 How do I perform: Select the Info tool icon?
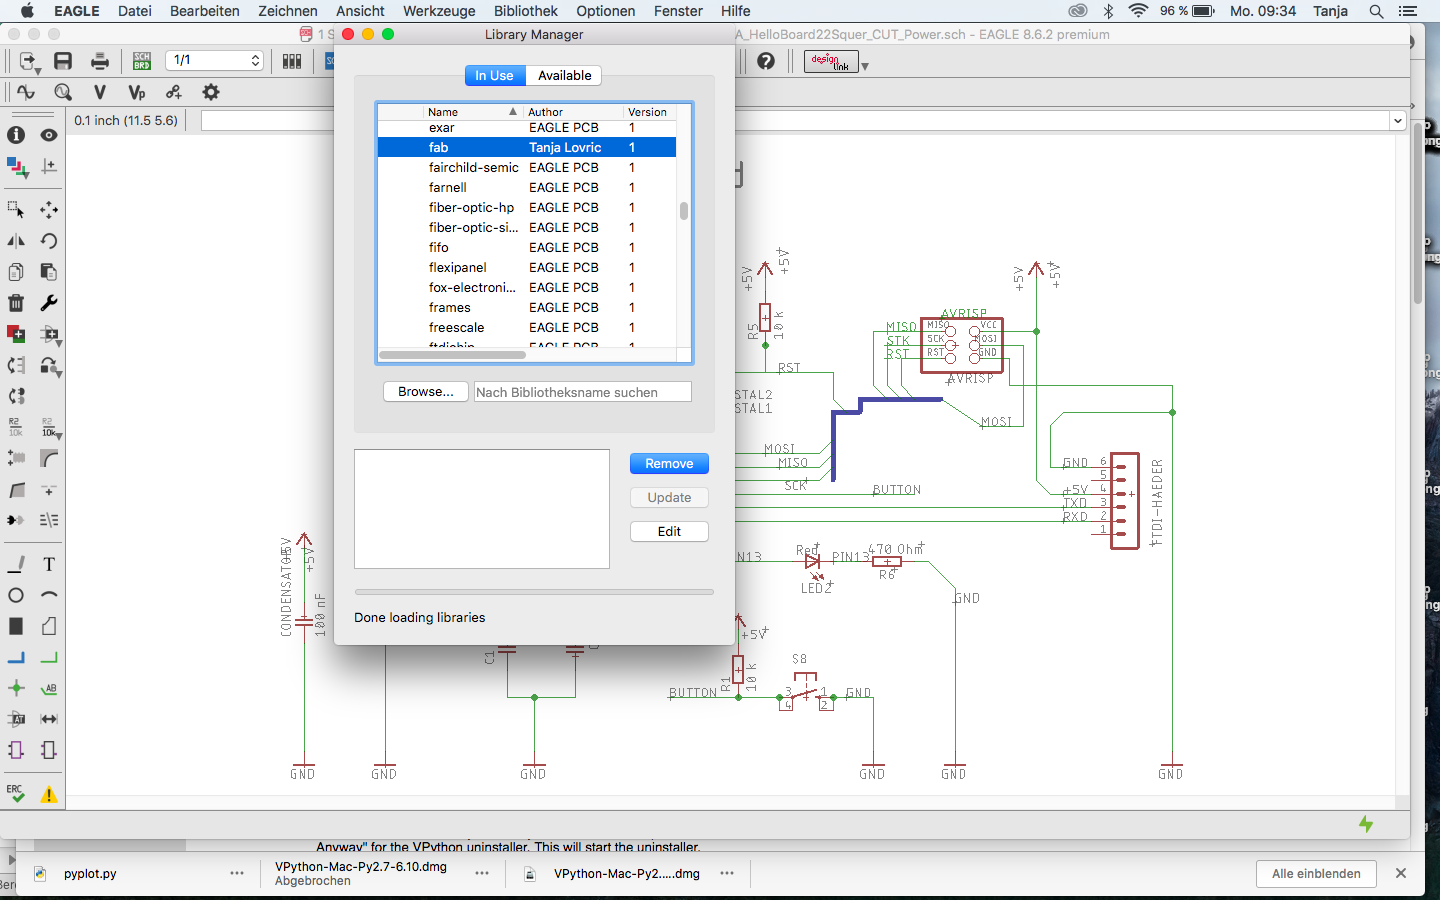(16, 135)
